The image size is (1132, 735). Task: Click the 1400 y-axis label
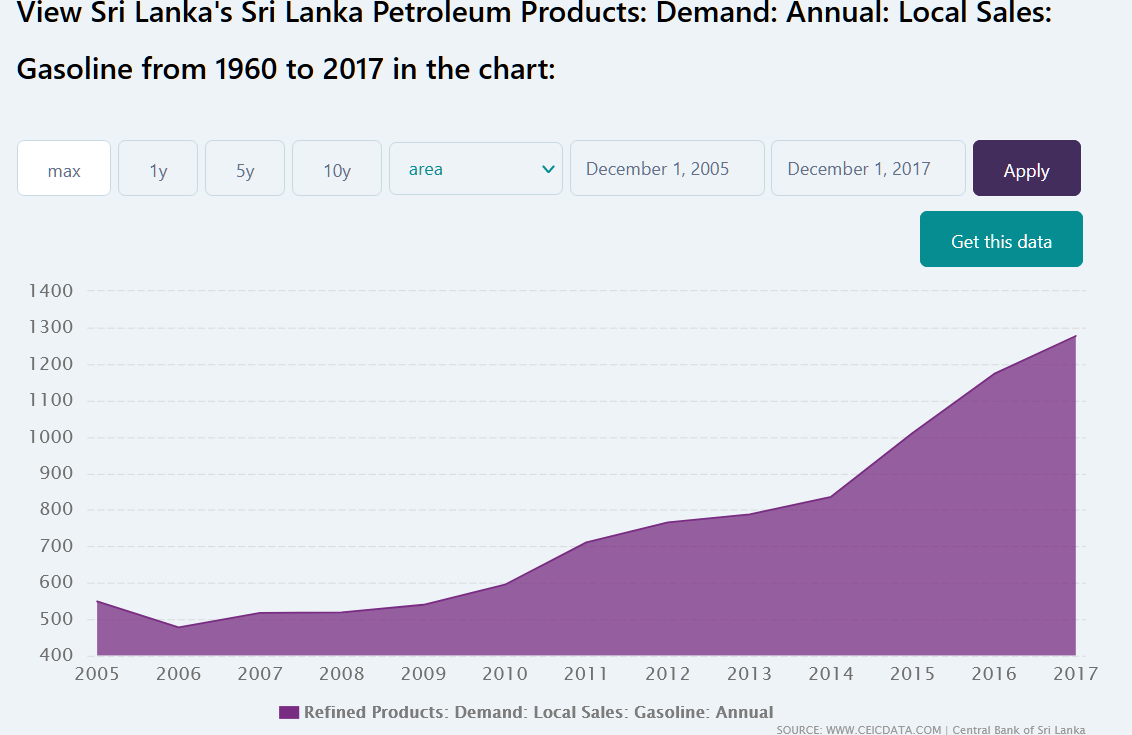51,291
